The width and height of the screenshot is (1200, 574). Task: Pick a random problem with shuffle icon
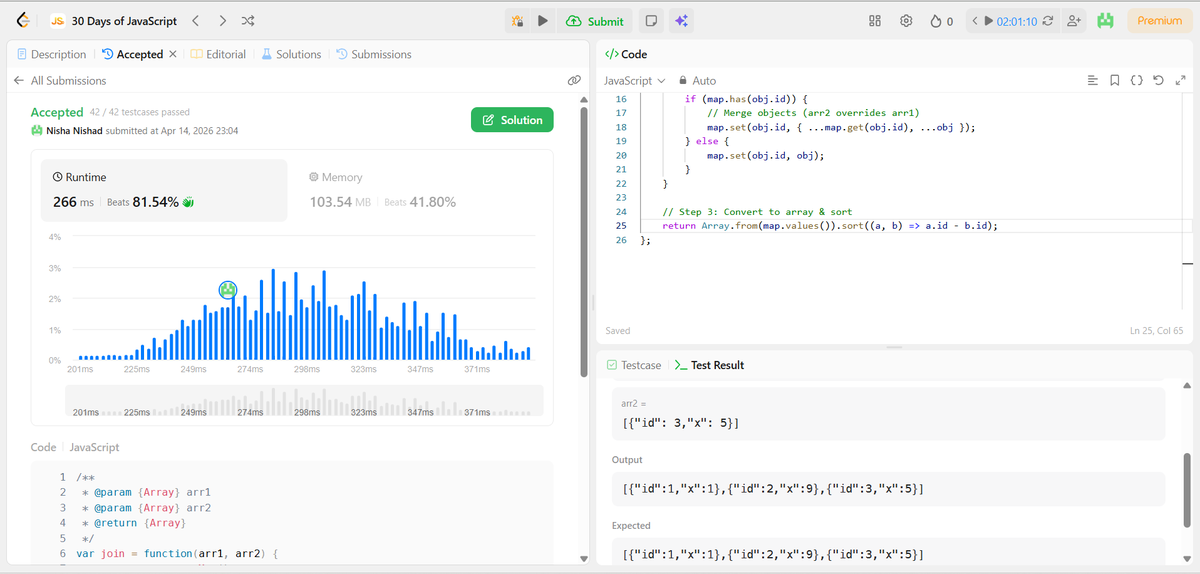tap(248, 20)
